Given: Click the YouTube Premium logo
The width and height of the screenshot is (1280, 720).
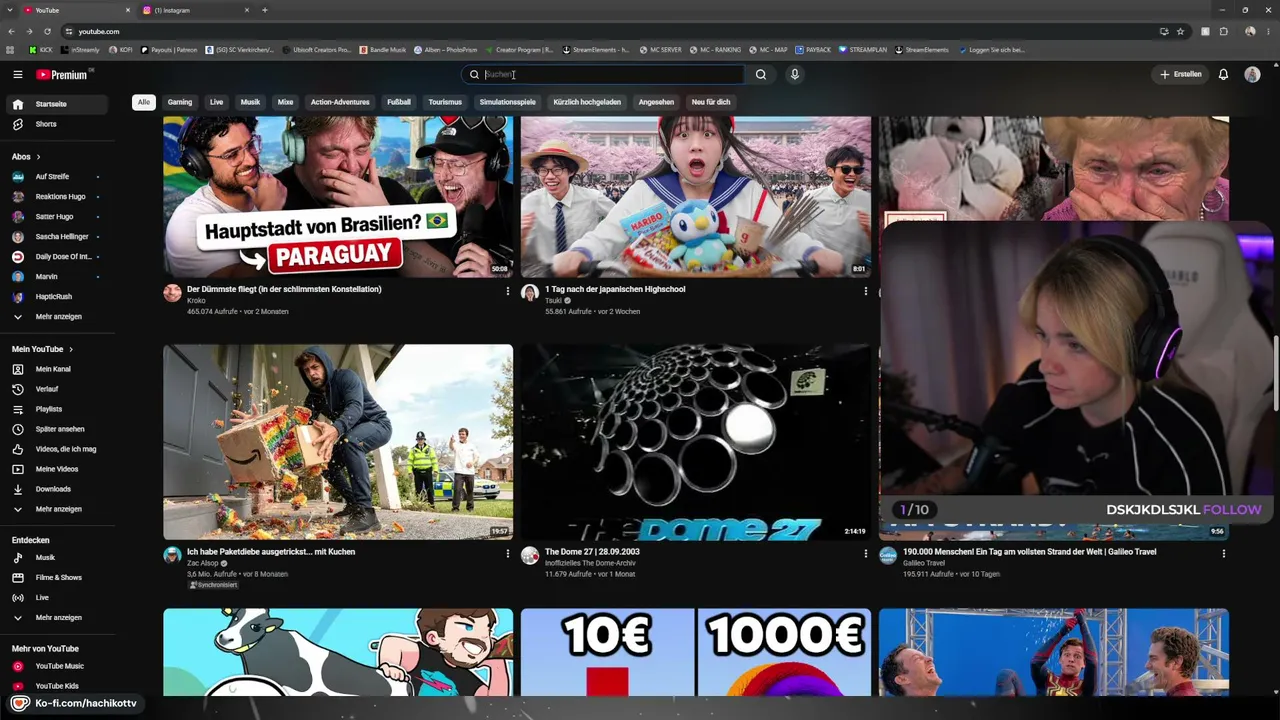Looking at the screenshot, I should pos(62,75).
